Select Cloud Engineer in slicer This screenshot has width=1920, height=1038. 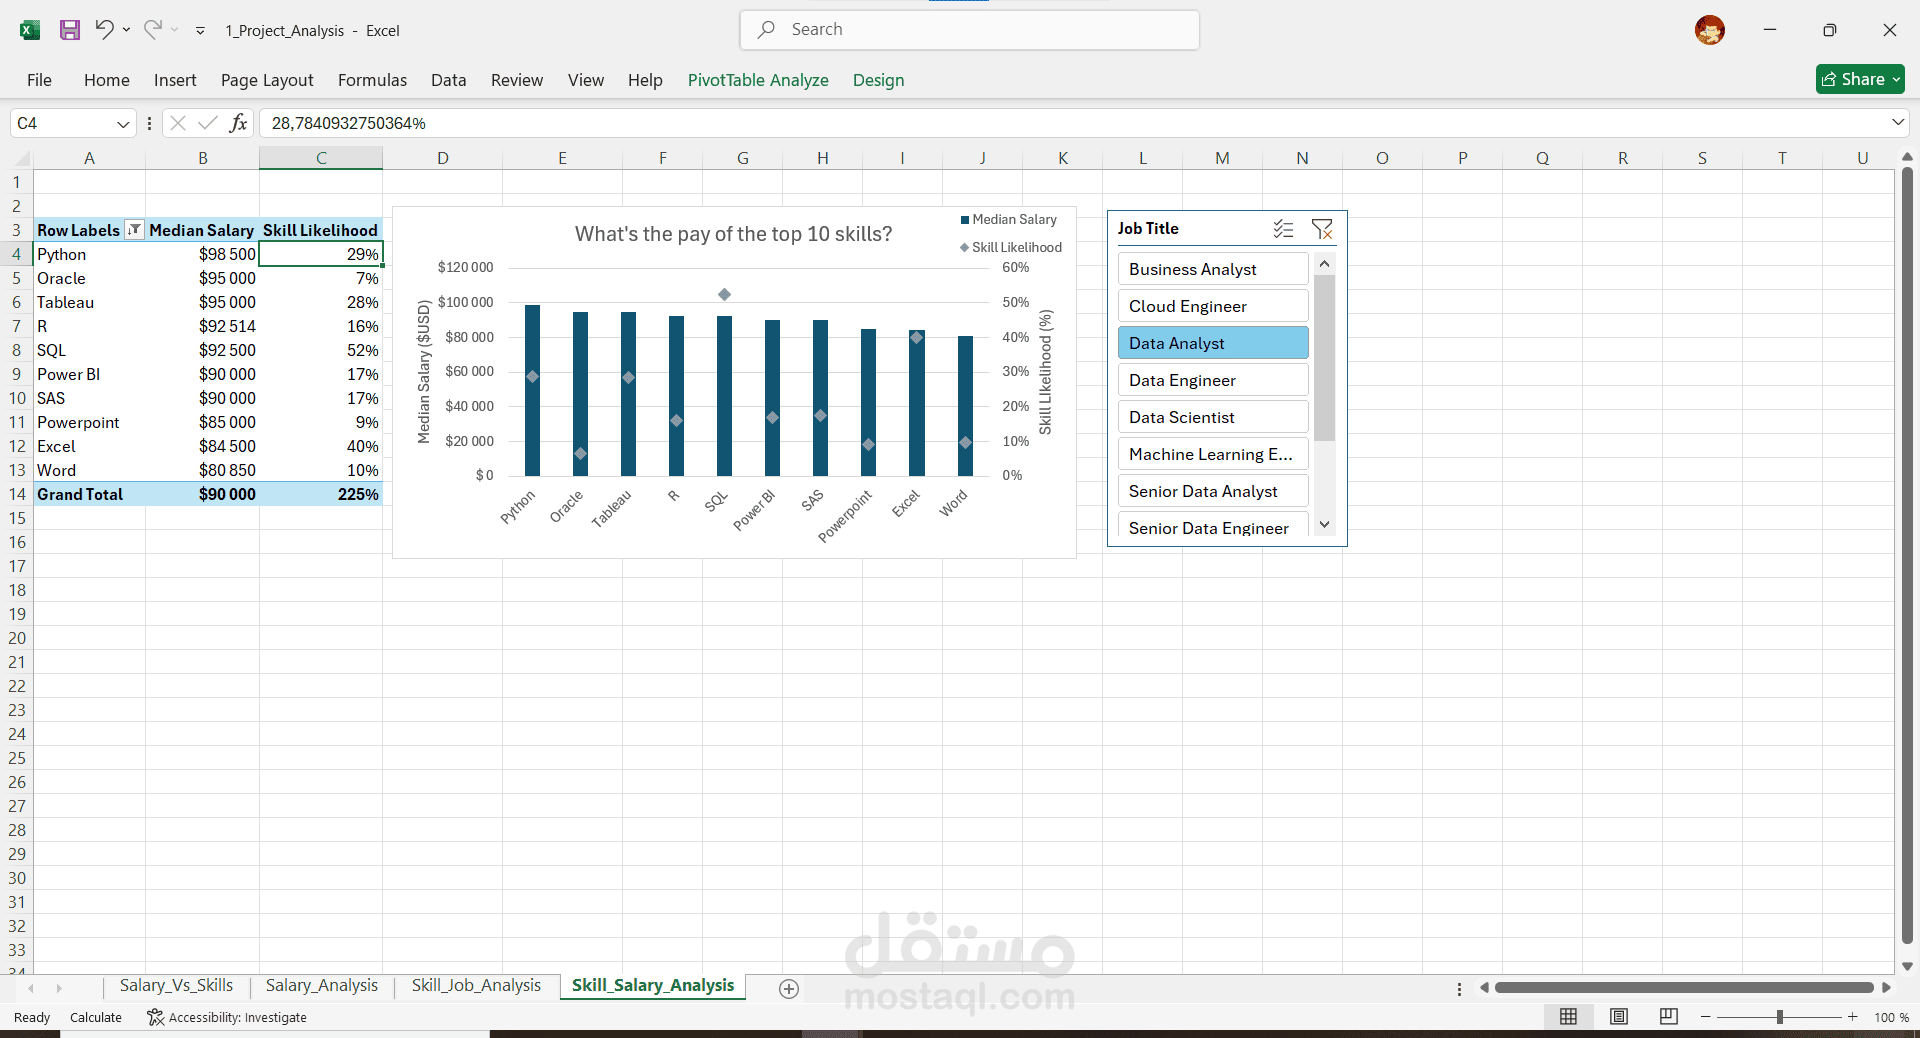1213,306
